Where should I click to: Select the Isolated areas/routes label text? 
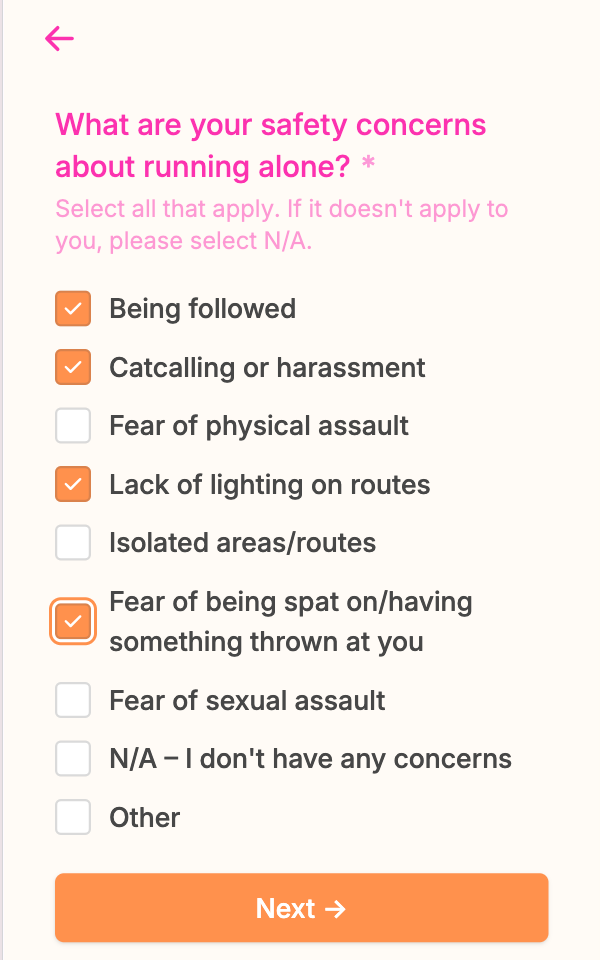242,543
